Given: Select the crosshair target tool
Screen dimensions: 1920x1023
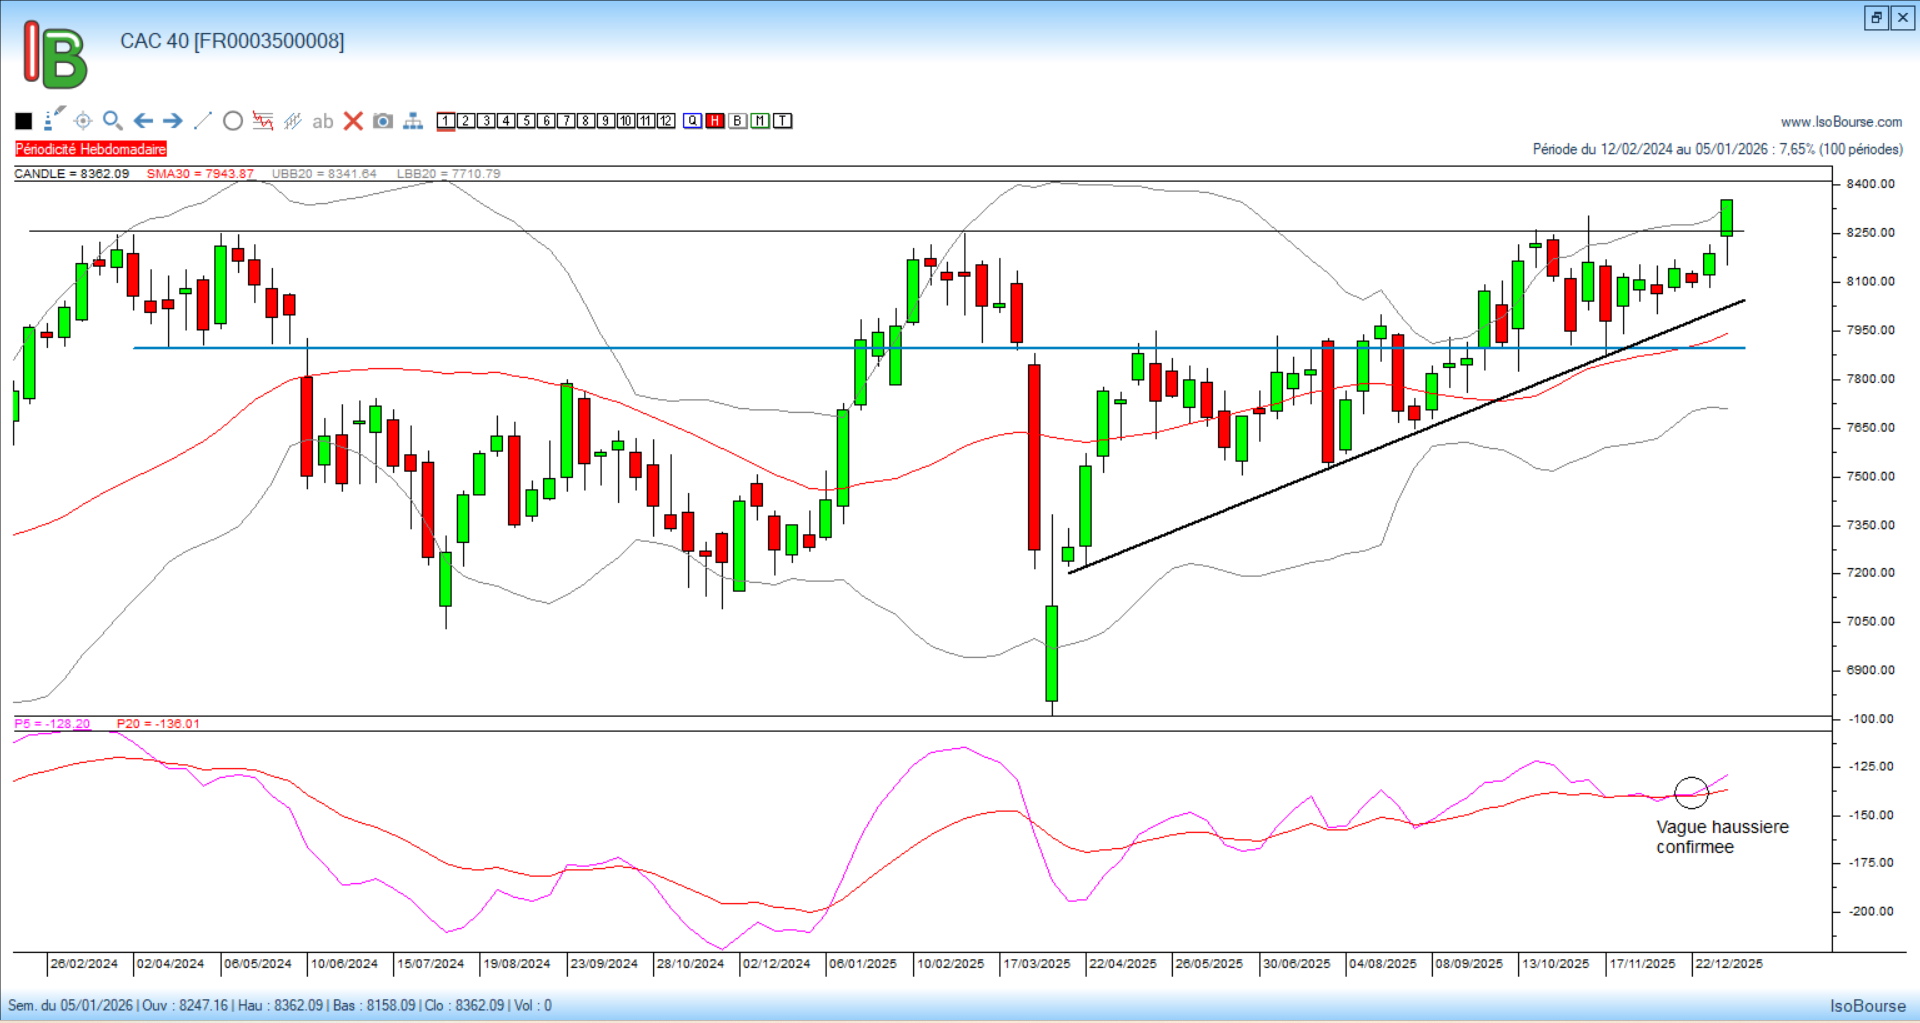Looking at the screenshot, I should click(83, 121).
